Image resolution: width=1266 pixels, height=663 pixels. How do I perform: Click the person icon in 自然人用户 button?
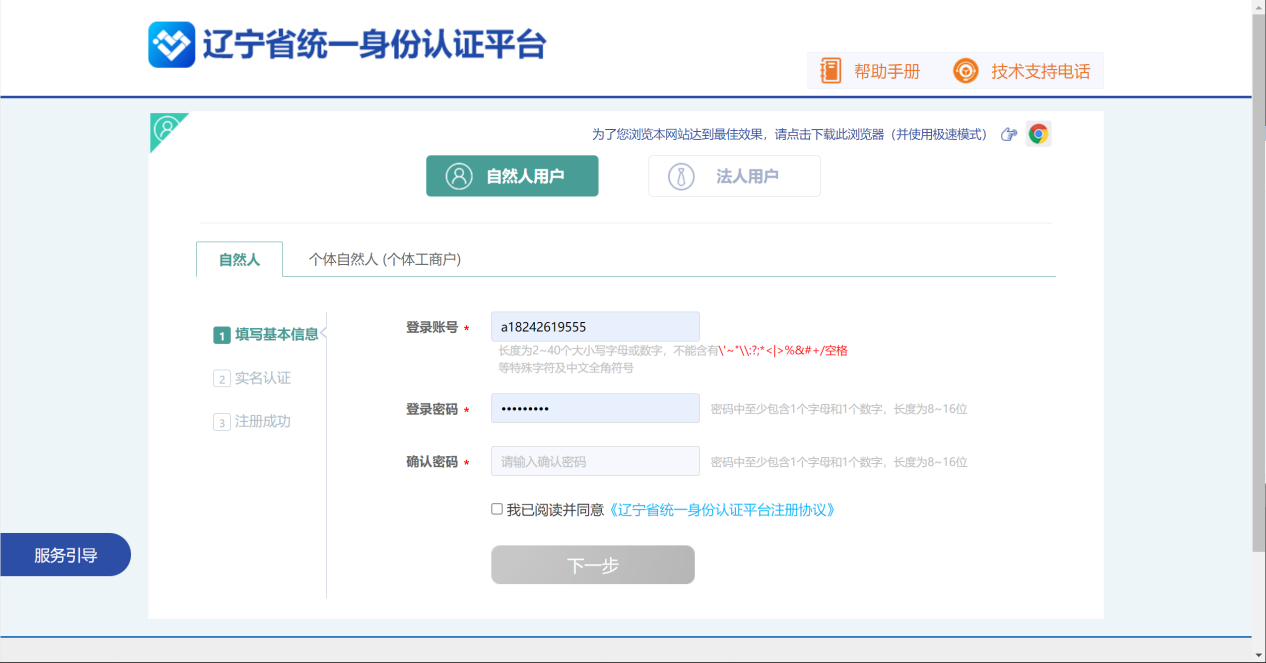(459, 176)
